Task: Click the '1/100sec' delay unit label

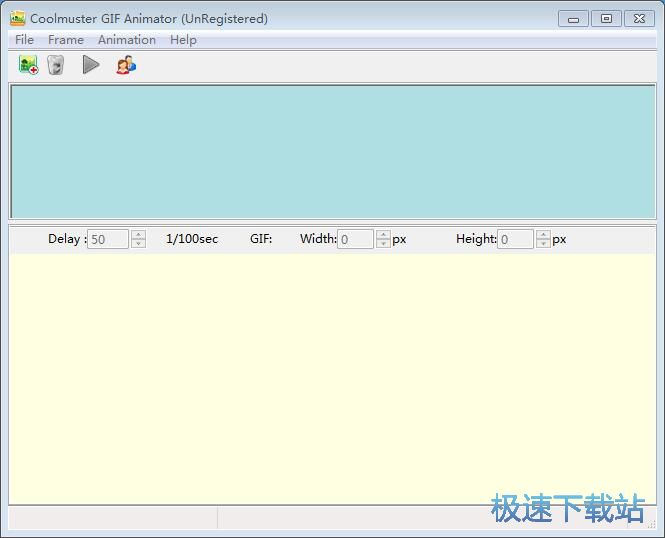Action: point(192,239)
